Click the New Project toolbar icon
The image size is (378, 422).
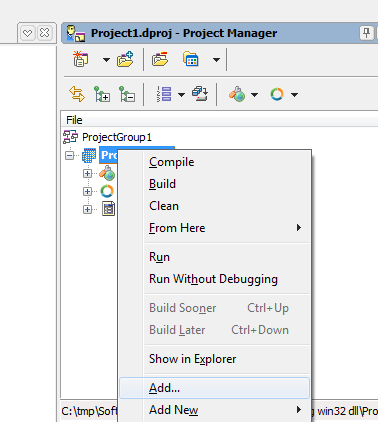click(80, 59)
